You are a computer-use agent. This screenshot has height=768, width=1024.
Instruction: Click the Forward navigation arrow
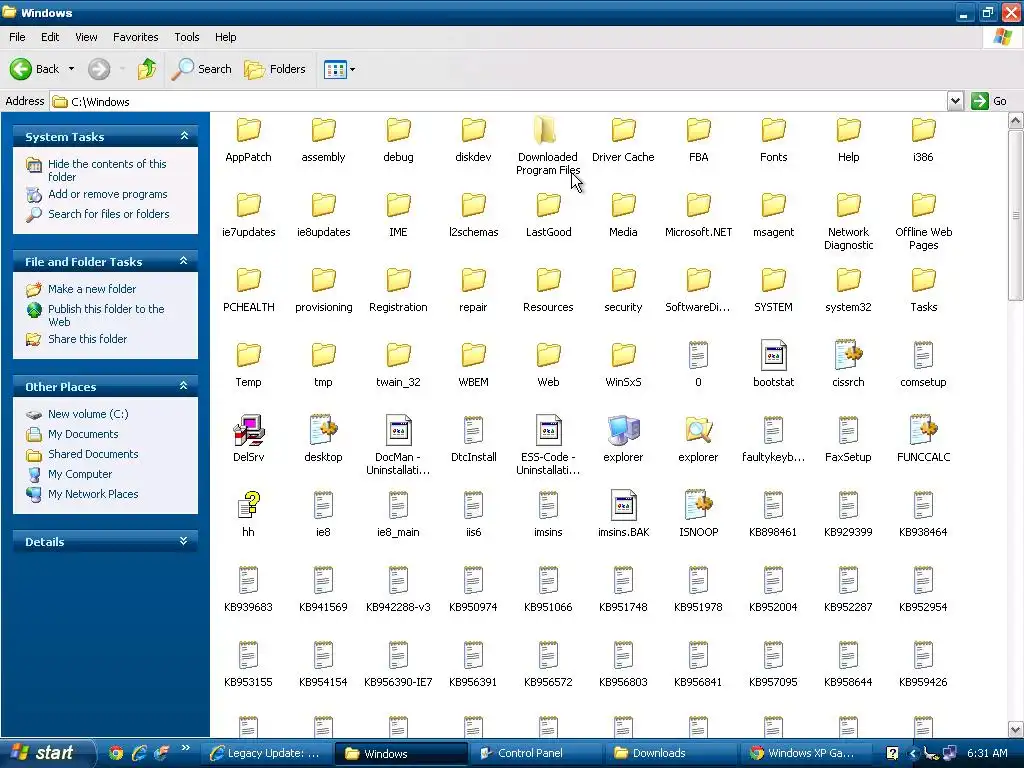(99, 69)
